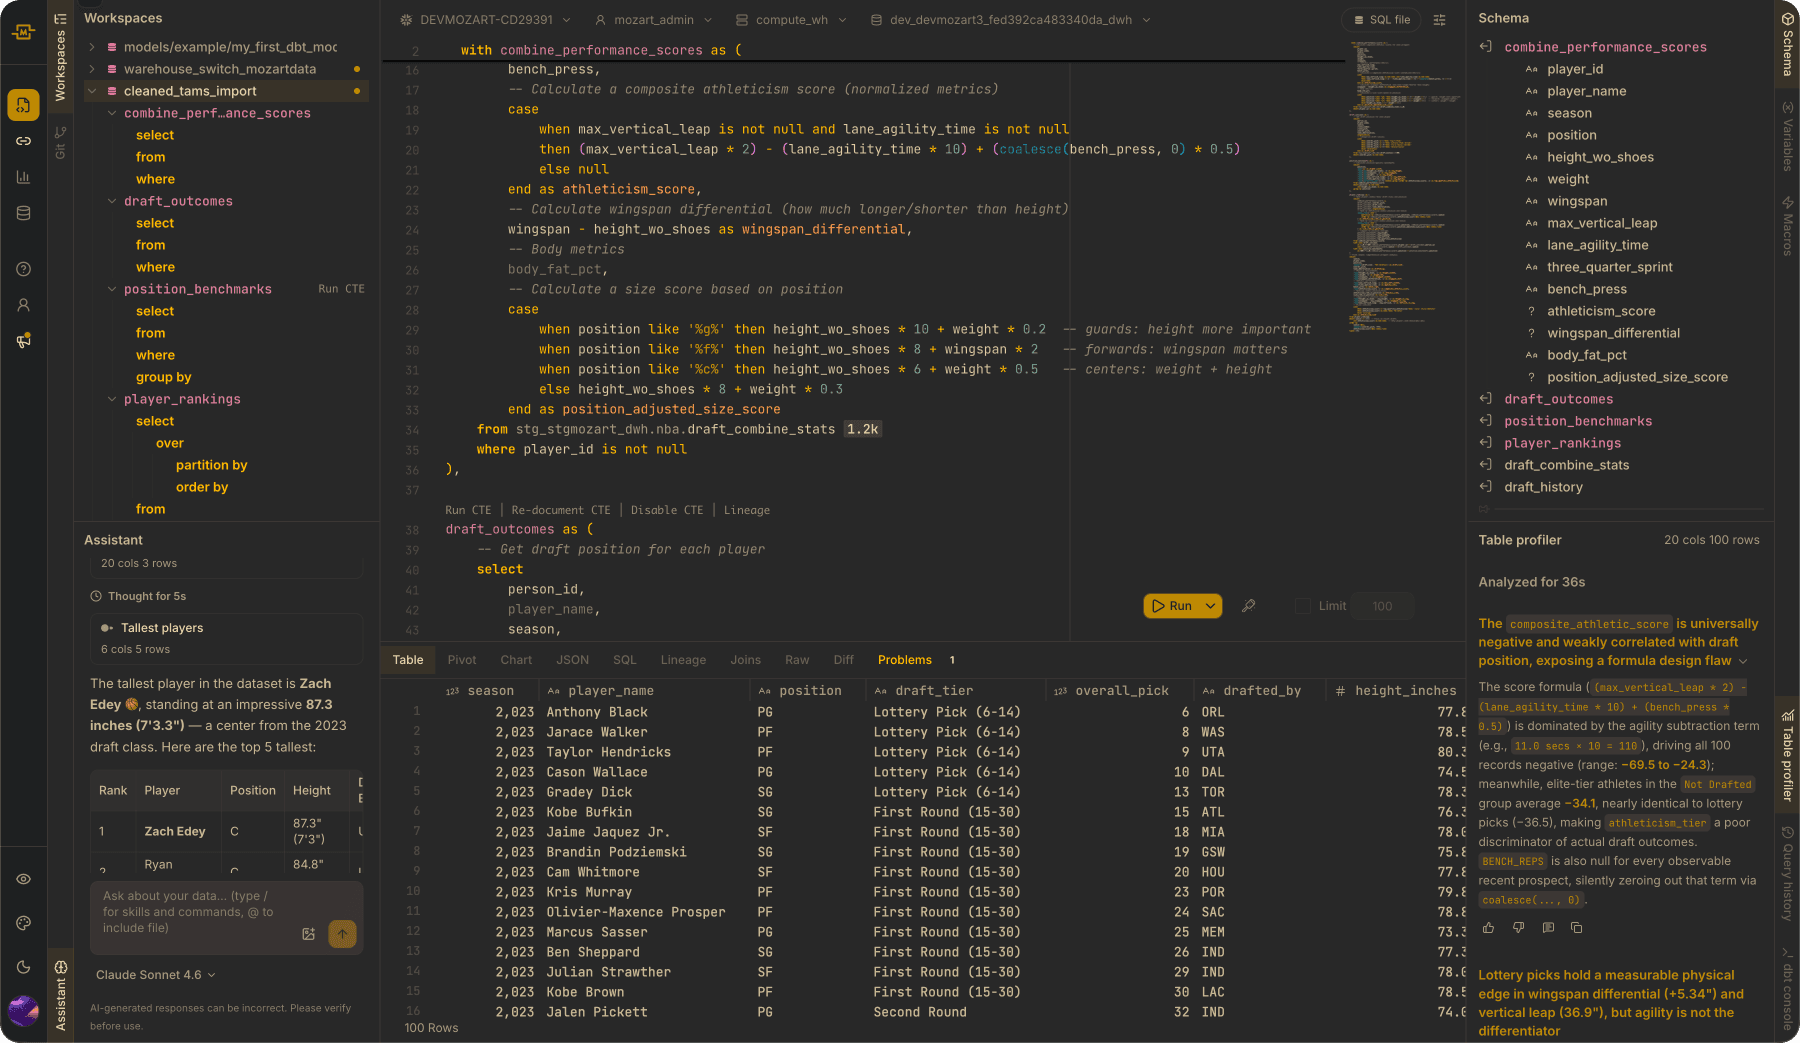Viewport: 1800px width, 1043px height.
Task: Open the DEVMOZART-CD29391 account dropdown
Action: click(x=486, y=20)
